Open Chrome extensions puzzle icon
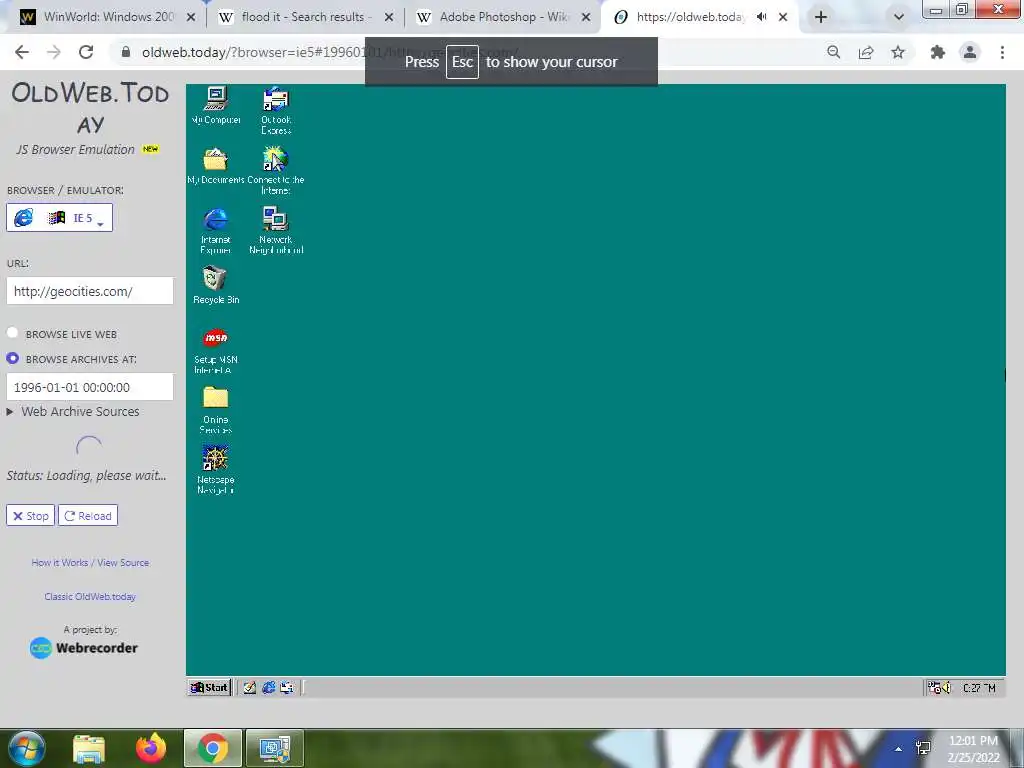The width and height of the screenshot is (1024, 768). (938, 52)
